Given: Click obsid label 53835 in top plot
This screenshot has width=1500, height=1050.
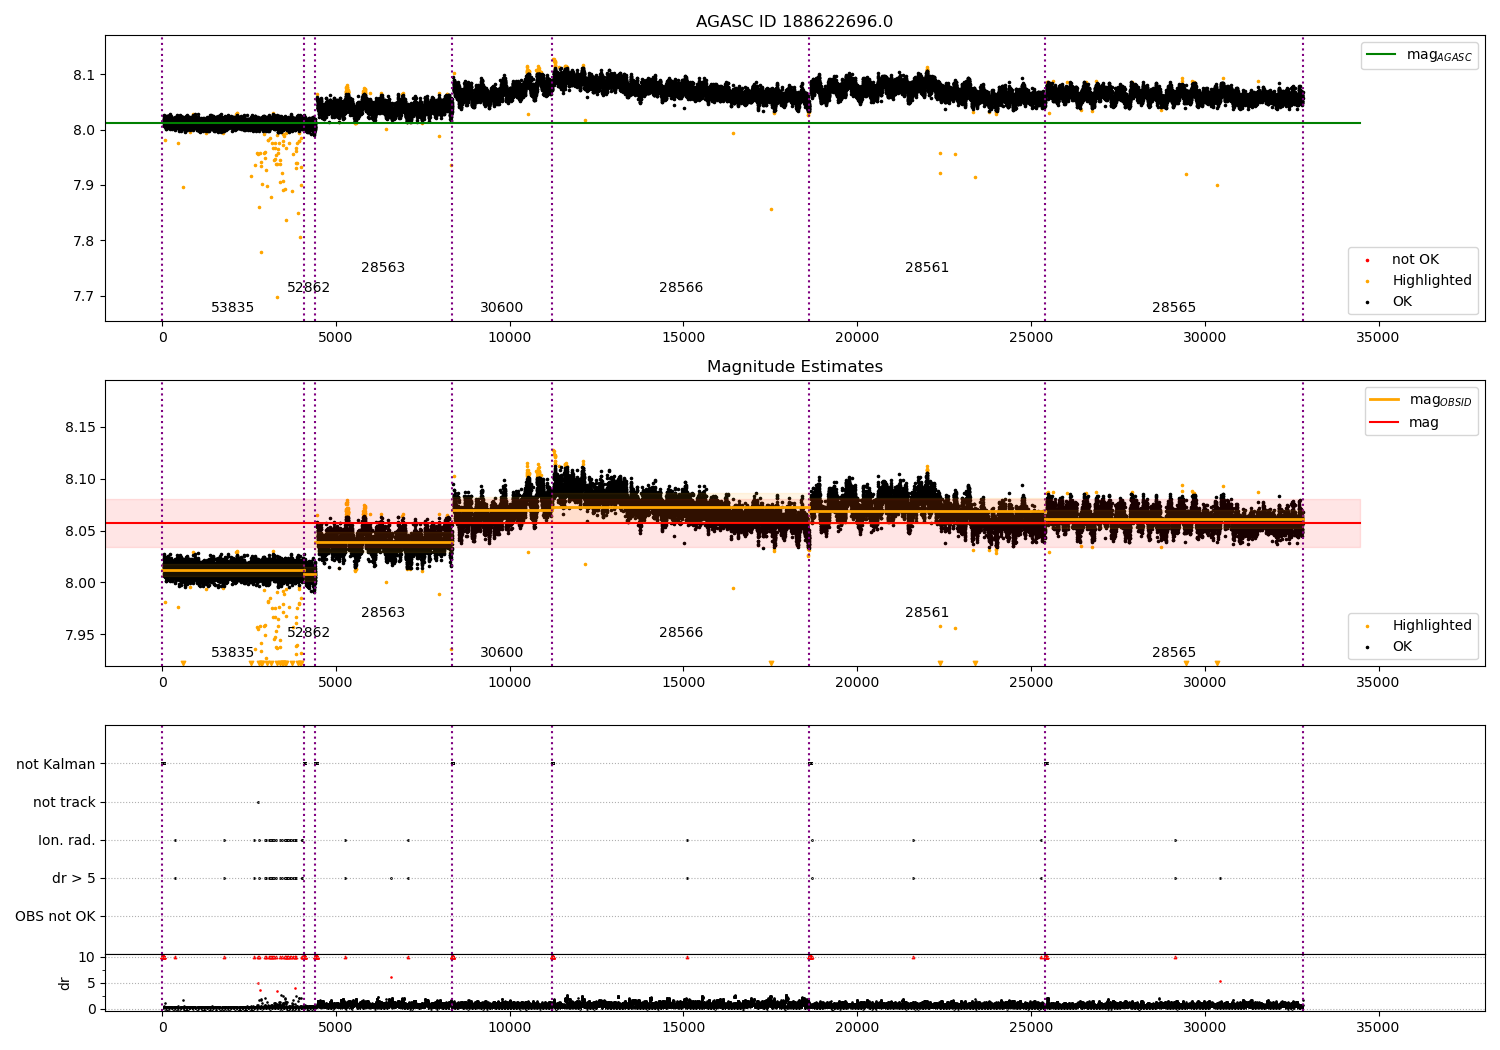Looking at the screenshot, I should [x=232, y=308].
